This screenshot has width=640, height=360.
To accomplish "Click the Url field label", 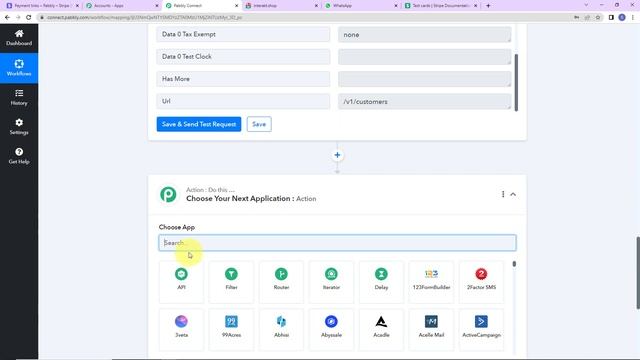I will click(166, 101).
